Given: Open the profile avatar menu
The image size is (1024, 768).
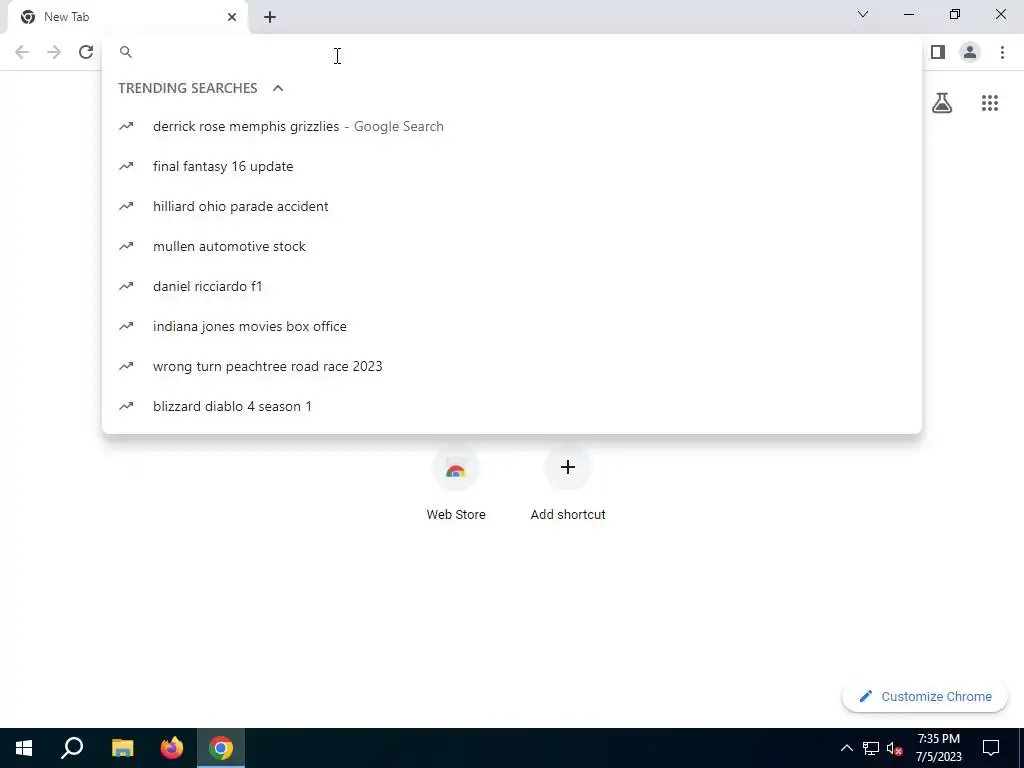Looking at the screenshot, I should coord(970,52).
